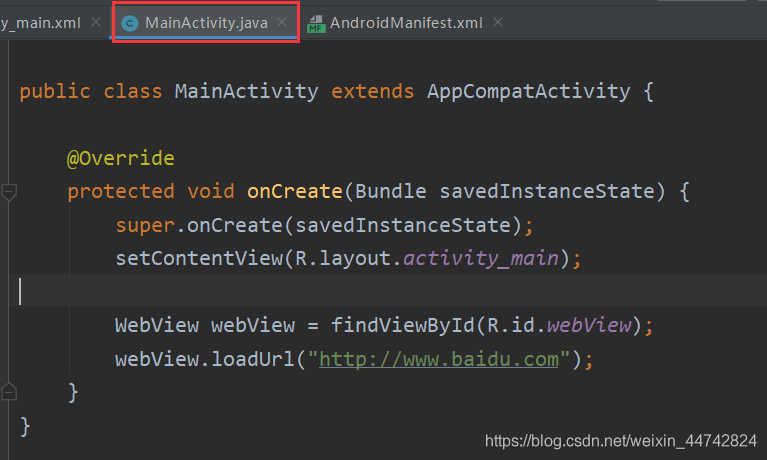Switch to the MainActivity.java tab
Image resolution: width=767 pixels, height=460 pixels.
(x=206, y=23)
